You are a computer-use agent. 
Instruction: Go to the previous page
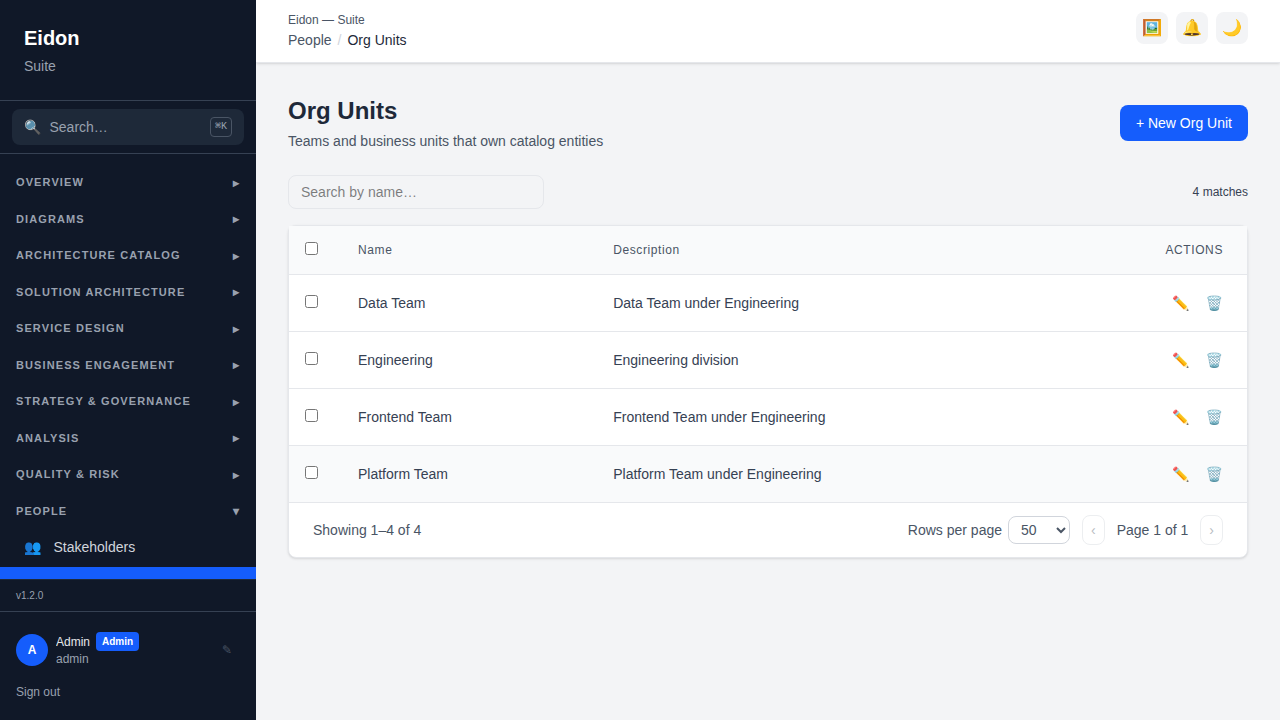1093,530
